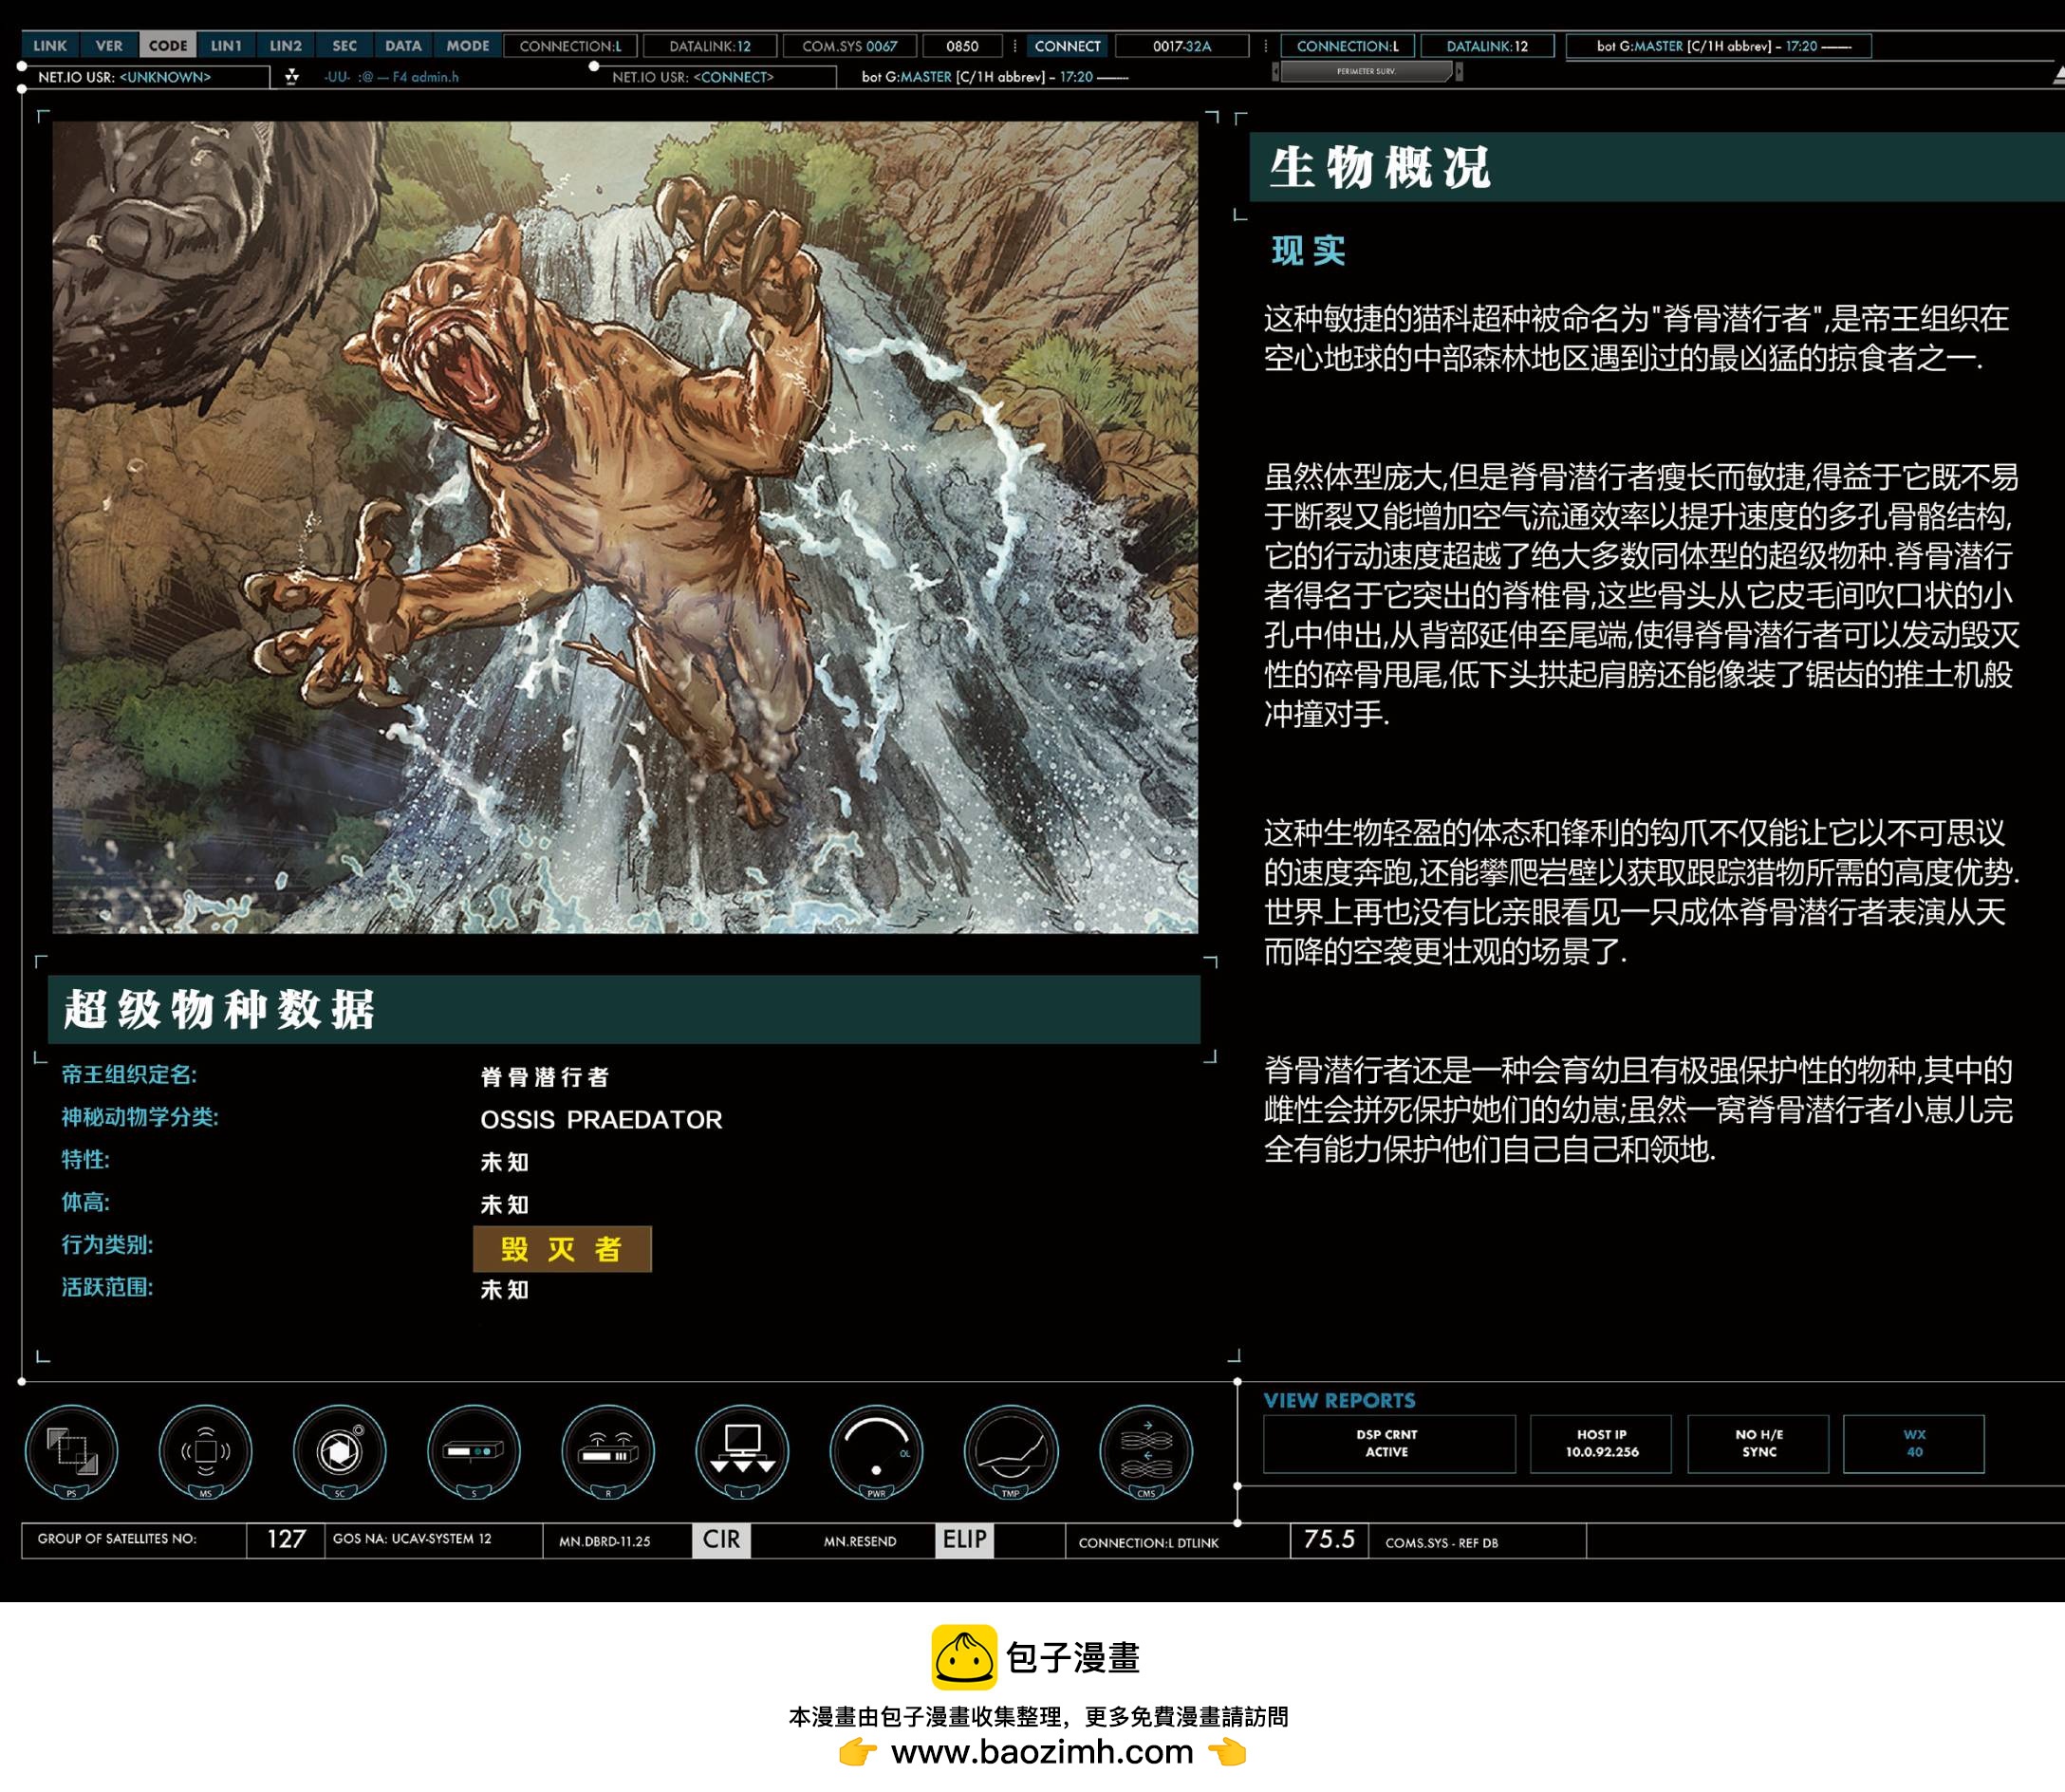Click the 0850 value box
This screenshot has height=1792, width=2065.
pyautogui.click(x=962, y=46)
